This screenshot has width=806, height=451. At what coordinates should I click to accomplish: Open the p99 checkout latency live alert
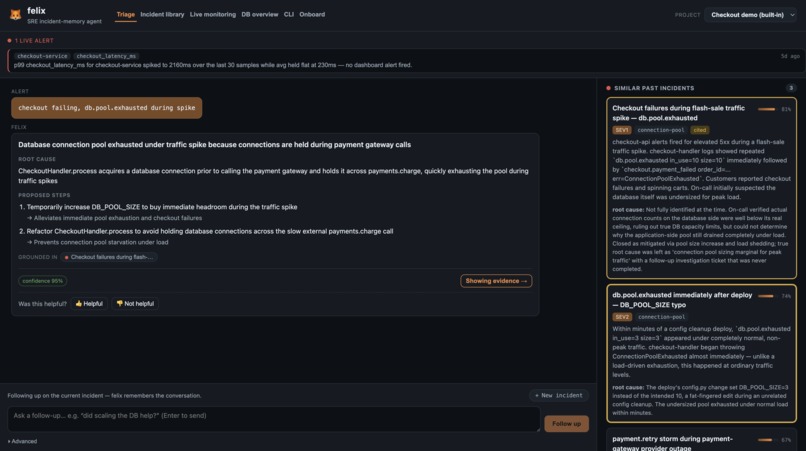pyautogui.click(x=406, y=61)
